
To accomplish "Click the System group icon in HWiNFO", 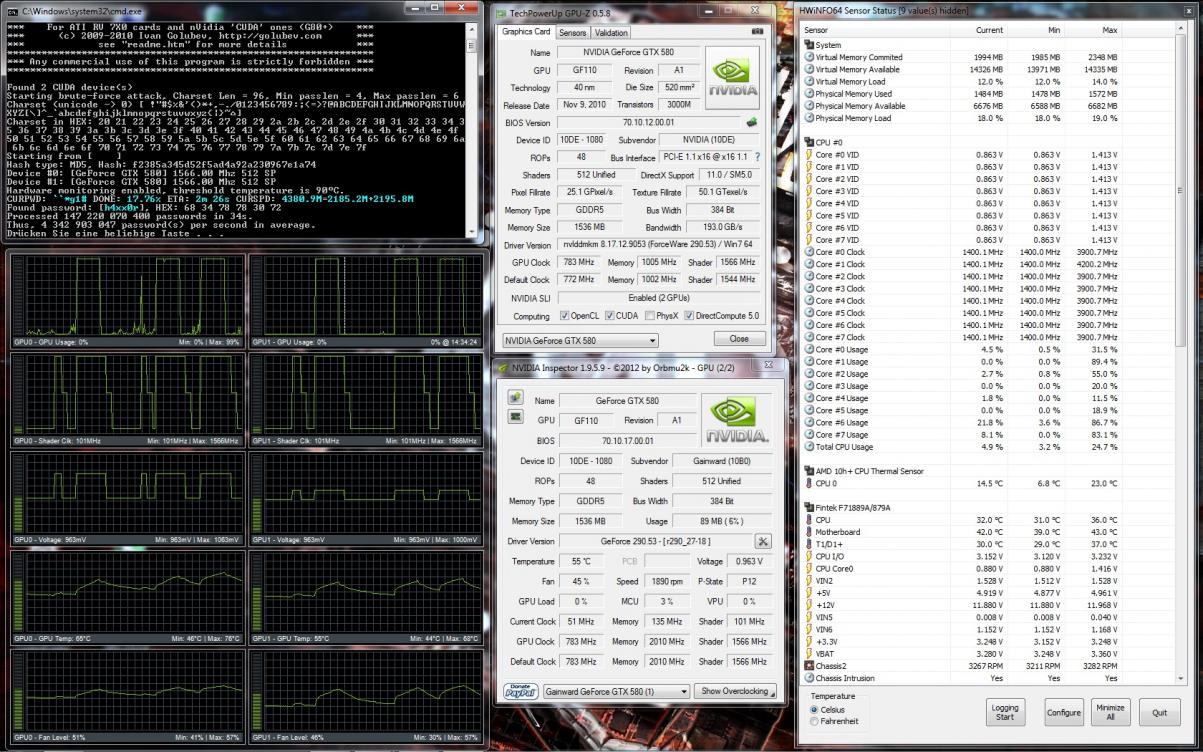I will (809, 45).
